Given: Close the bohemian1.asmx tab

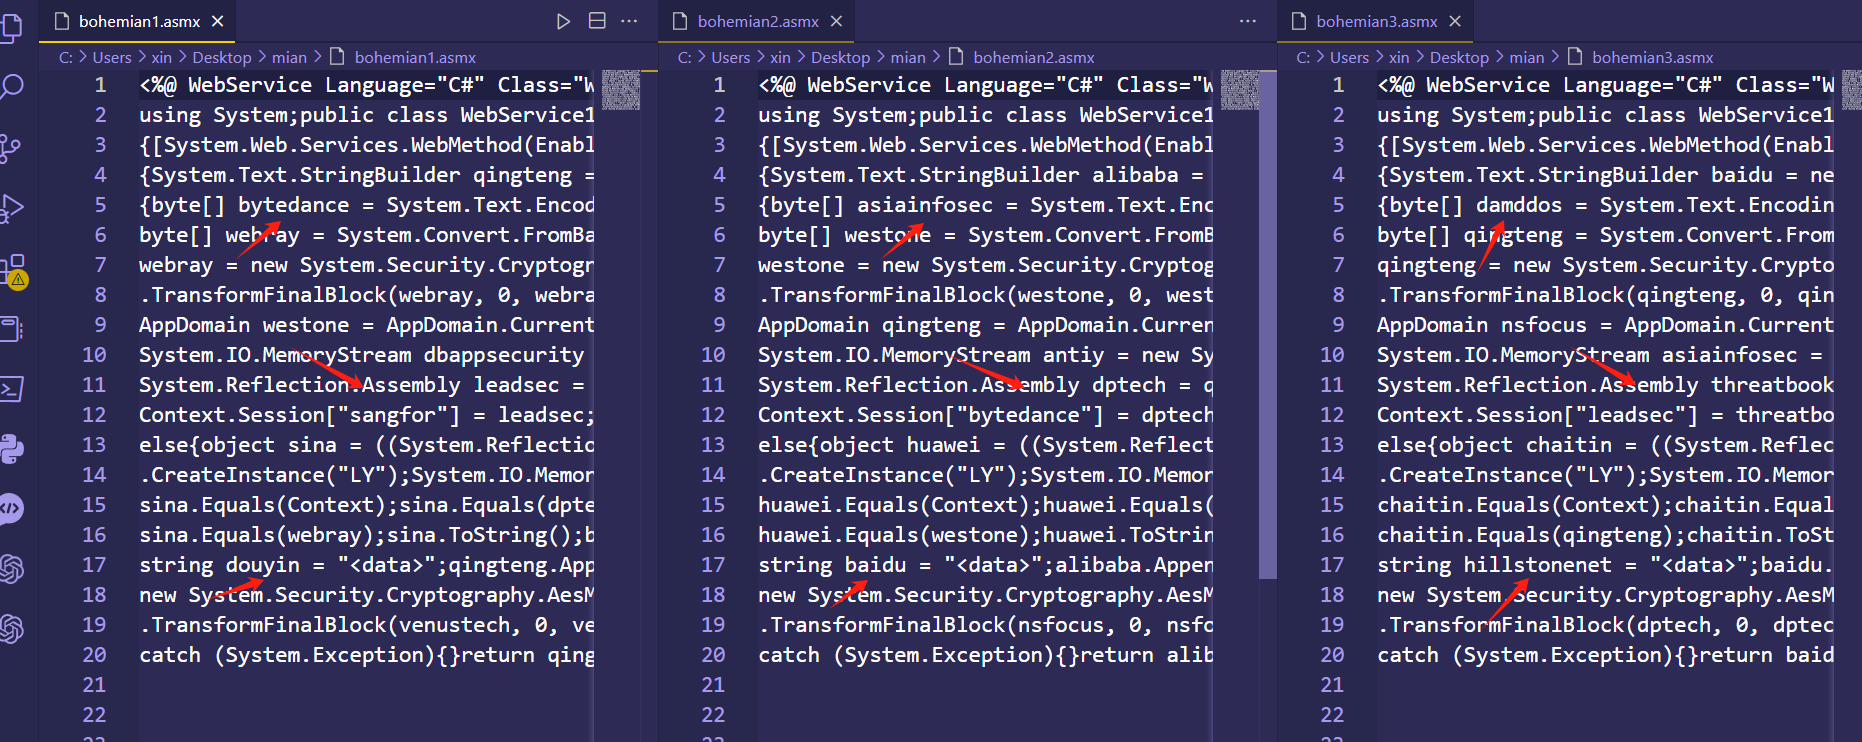Looking at the screenshot, I should pos(218,21).
